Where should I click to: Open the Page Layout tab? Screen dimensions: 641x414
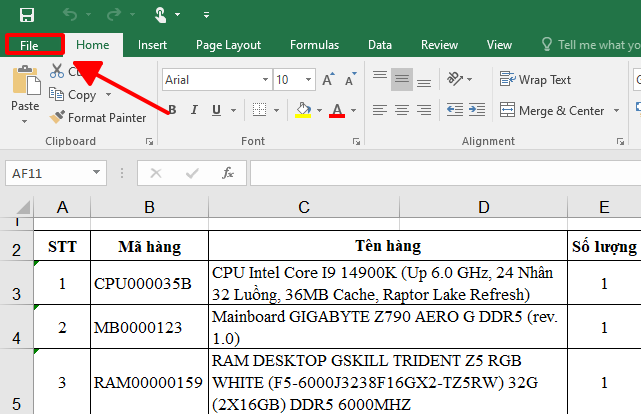[x=228, y=45]
